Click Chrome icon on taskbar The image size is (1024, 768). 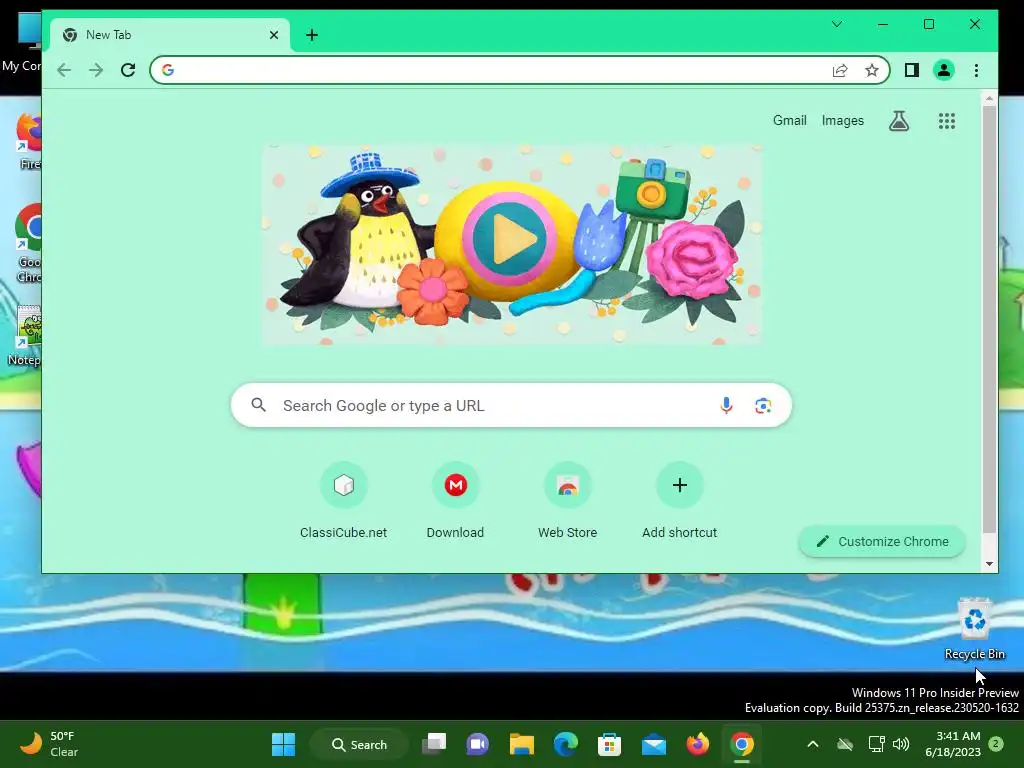pos(742,744)
